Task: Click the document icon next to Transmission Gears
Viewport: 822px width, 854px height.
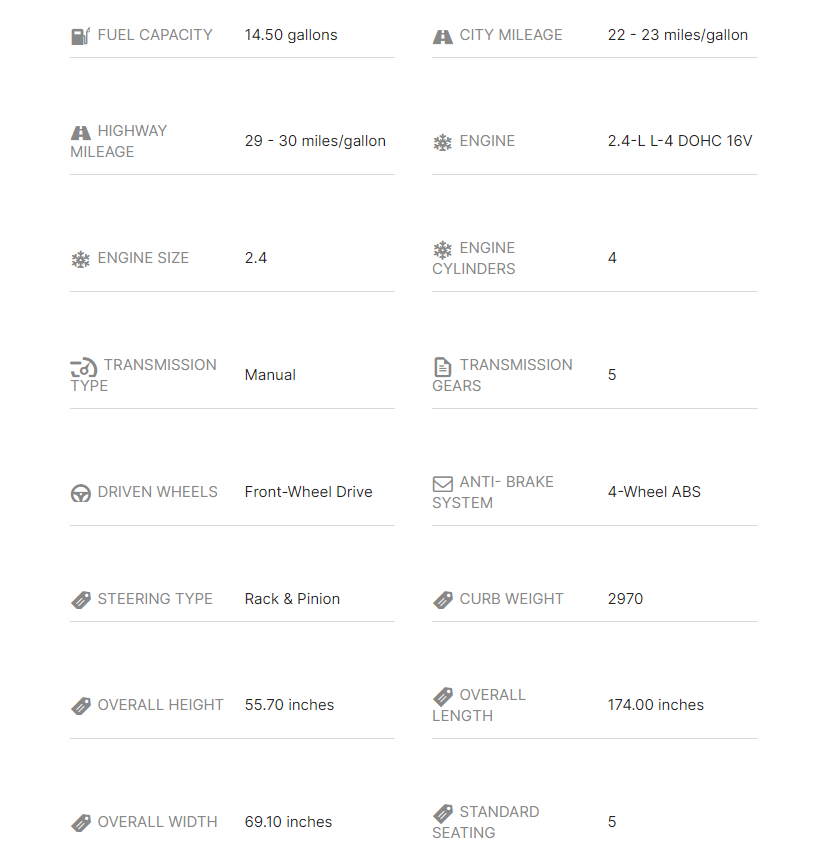Action: [x=443, y=366]
